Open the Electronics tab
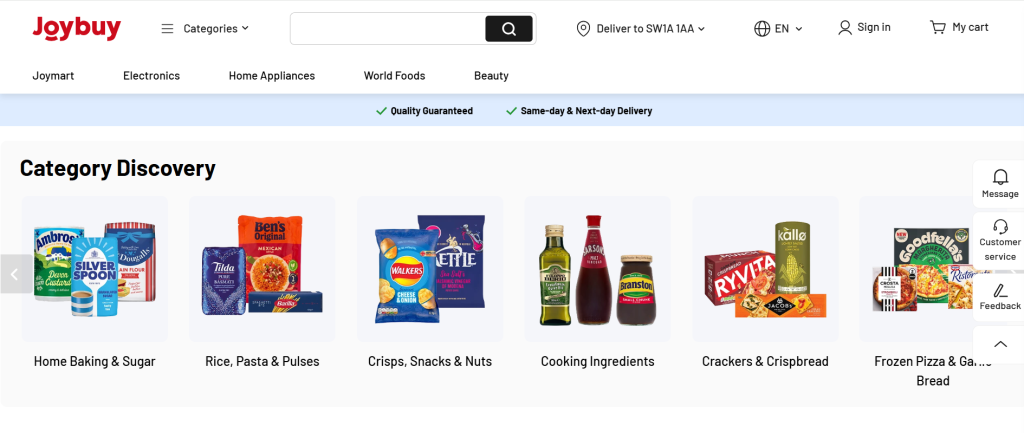1024x433 pixels. tap(152, 76)
